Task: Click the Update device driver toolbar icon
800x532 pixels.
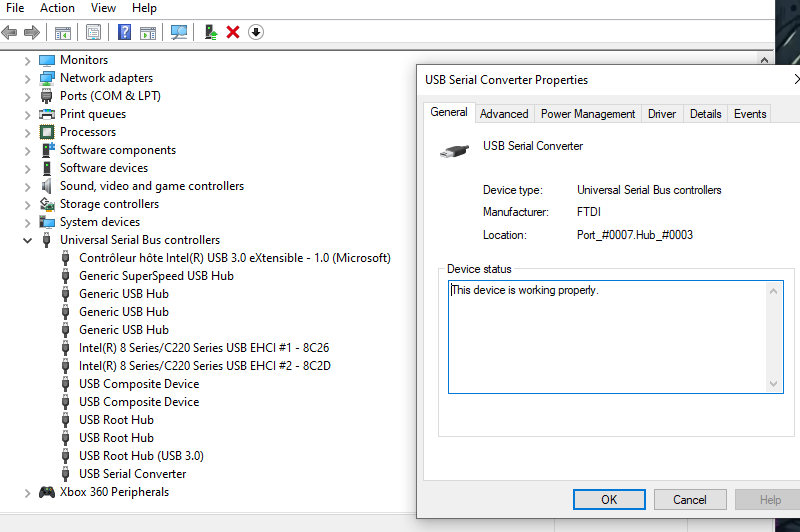Action: point(211,32)
